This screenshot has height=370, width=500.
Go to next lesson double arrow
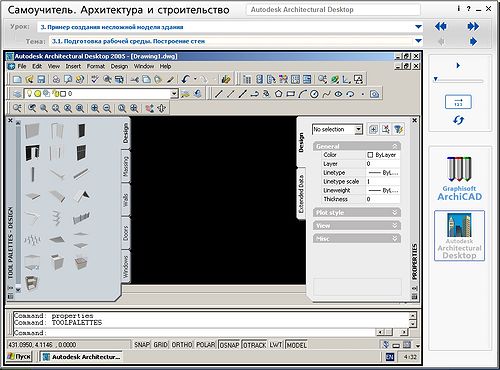473,26
